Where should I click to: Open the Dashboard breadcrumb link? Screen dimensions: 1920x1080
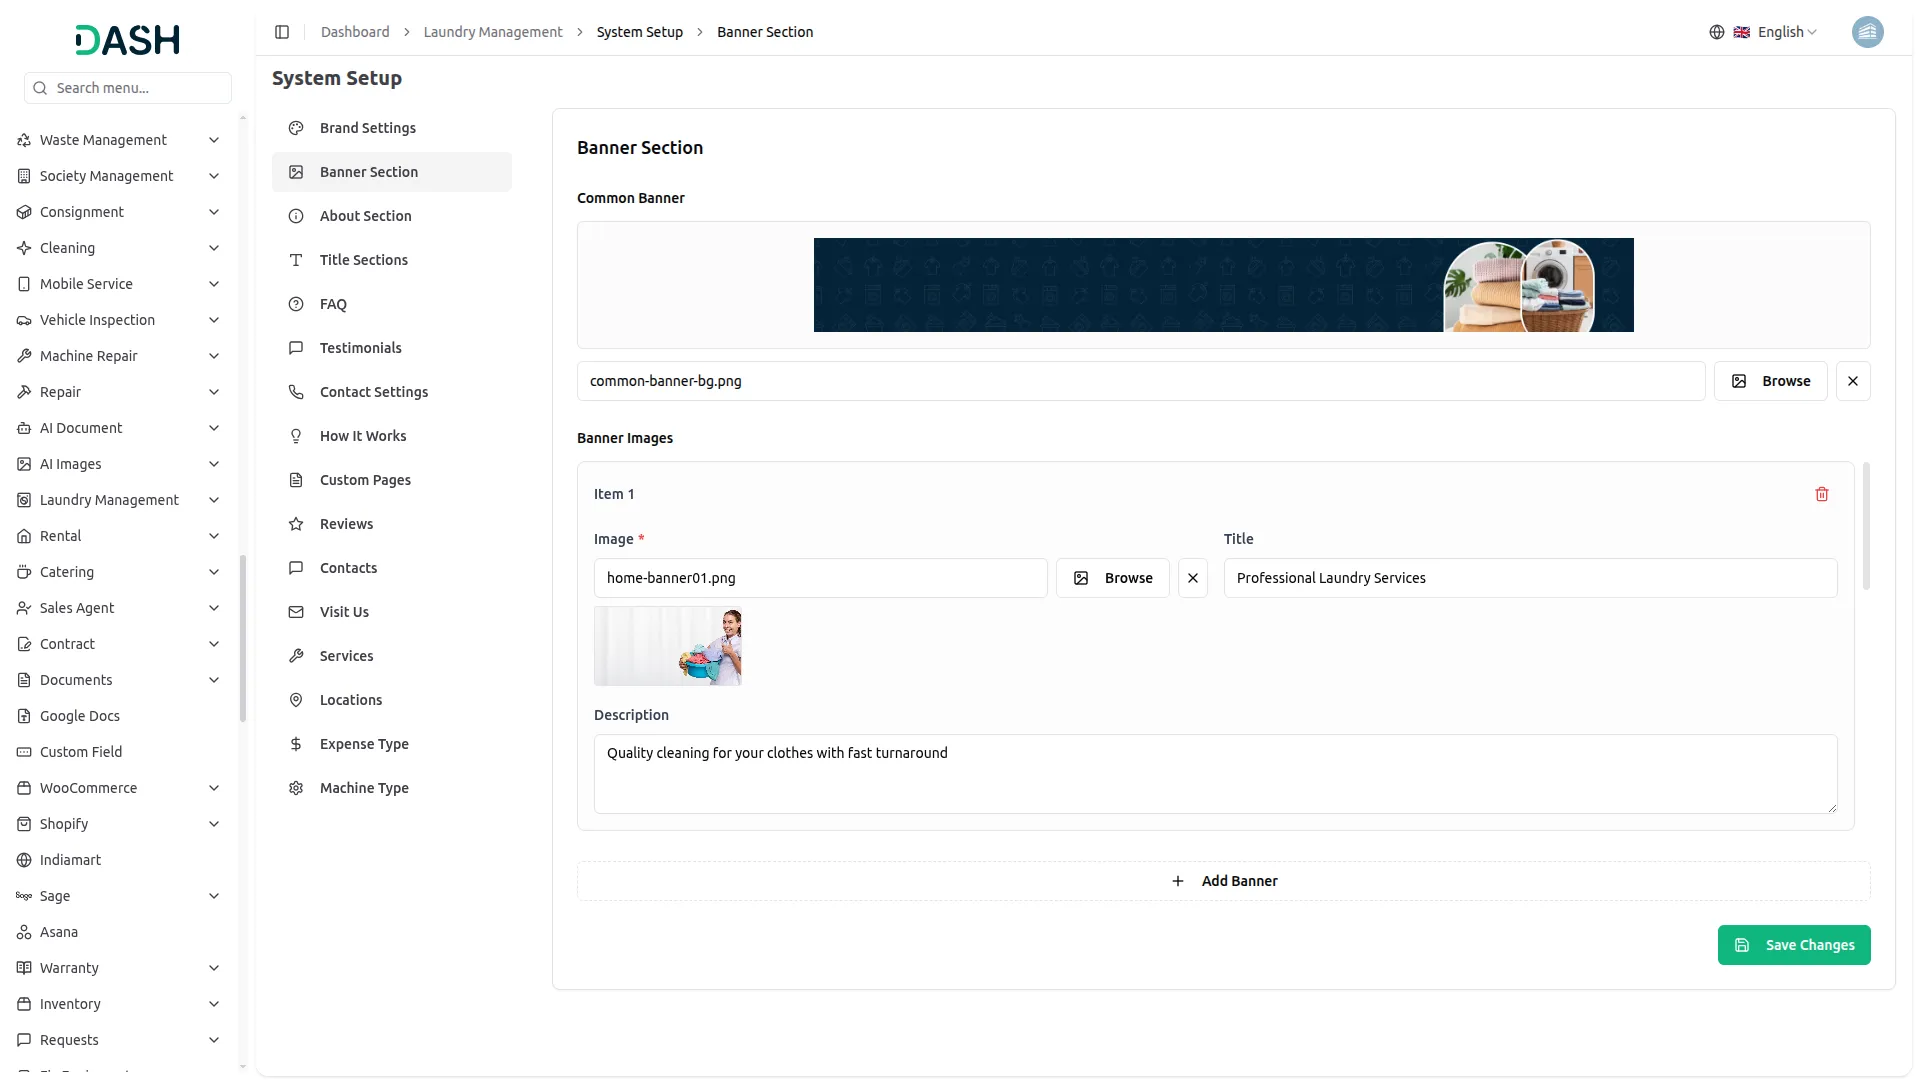pyautogui.click(x=355, y=31)
